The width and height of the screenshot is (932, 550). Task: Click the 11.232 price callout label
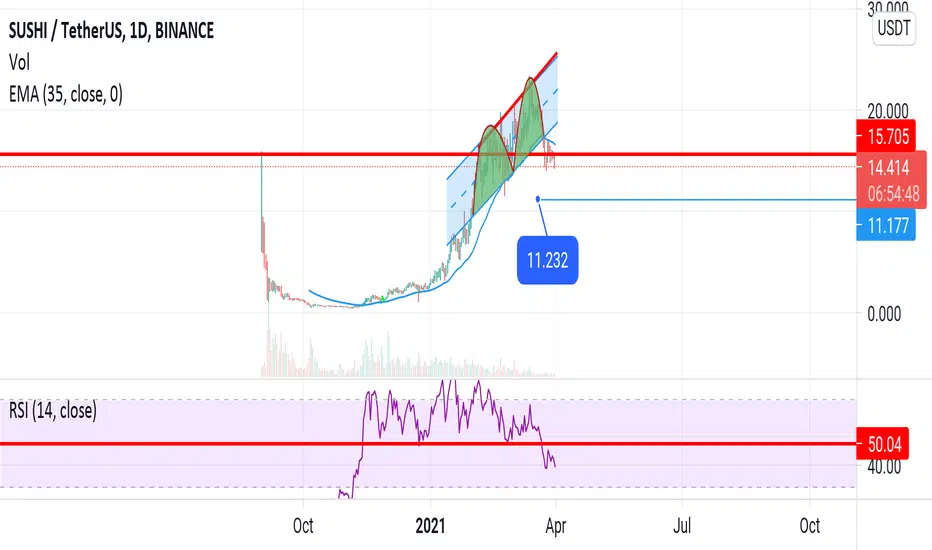tap(547, 260)
